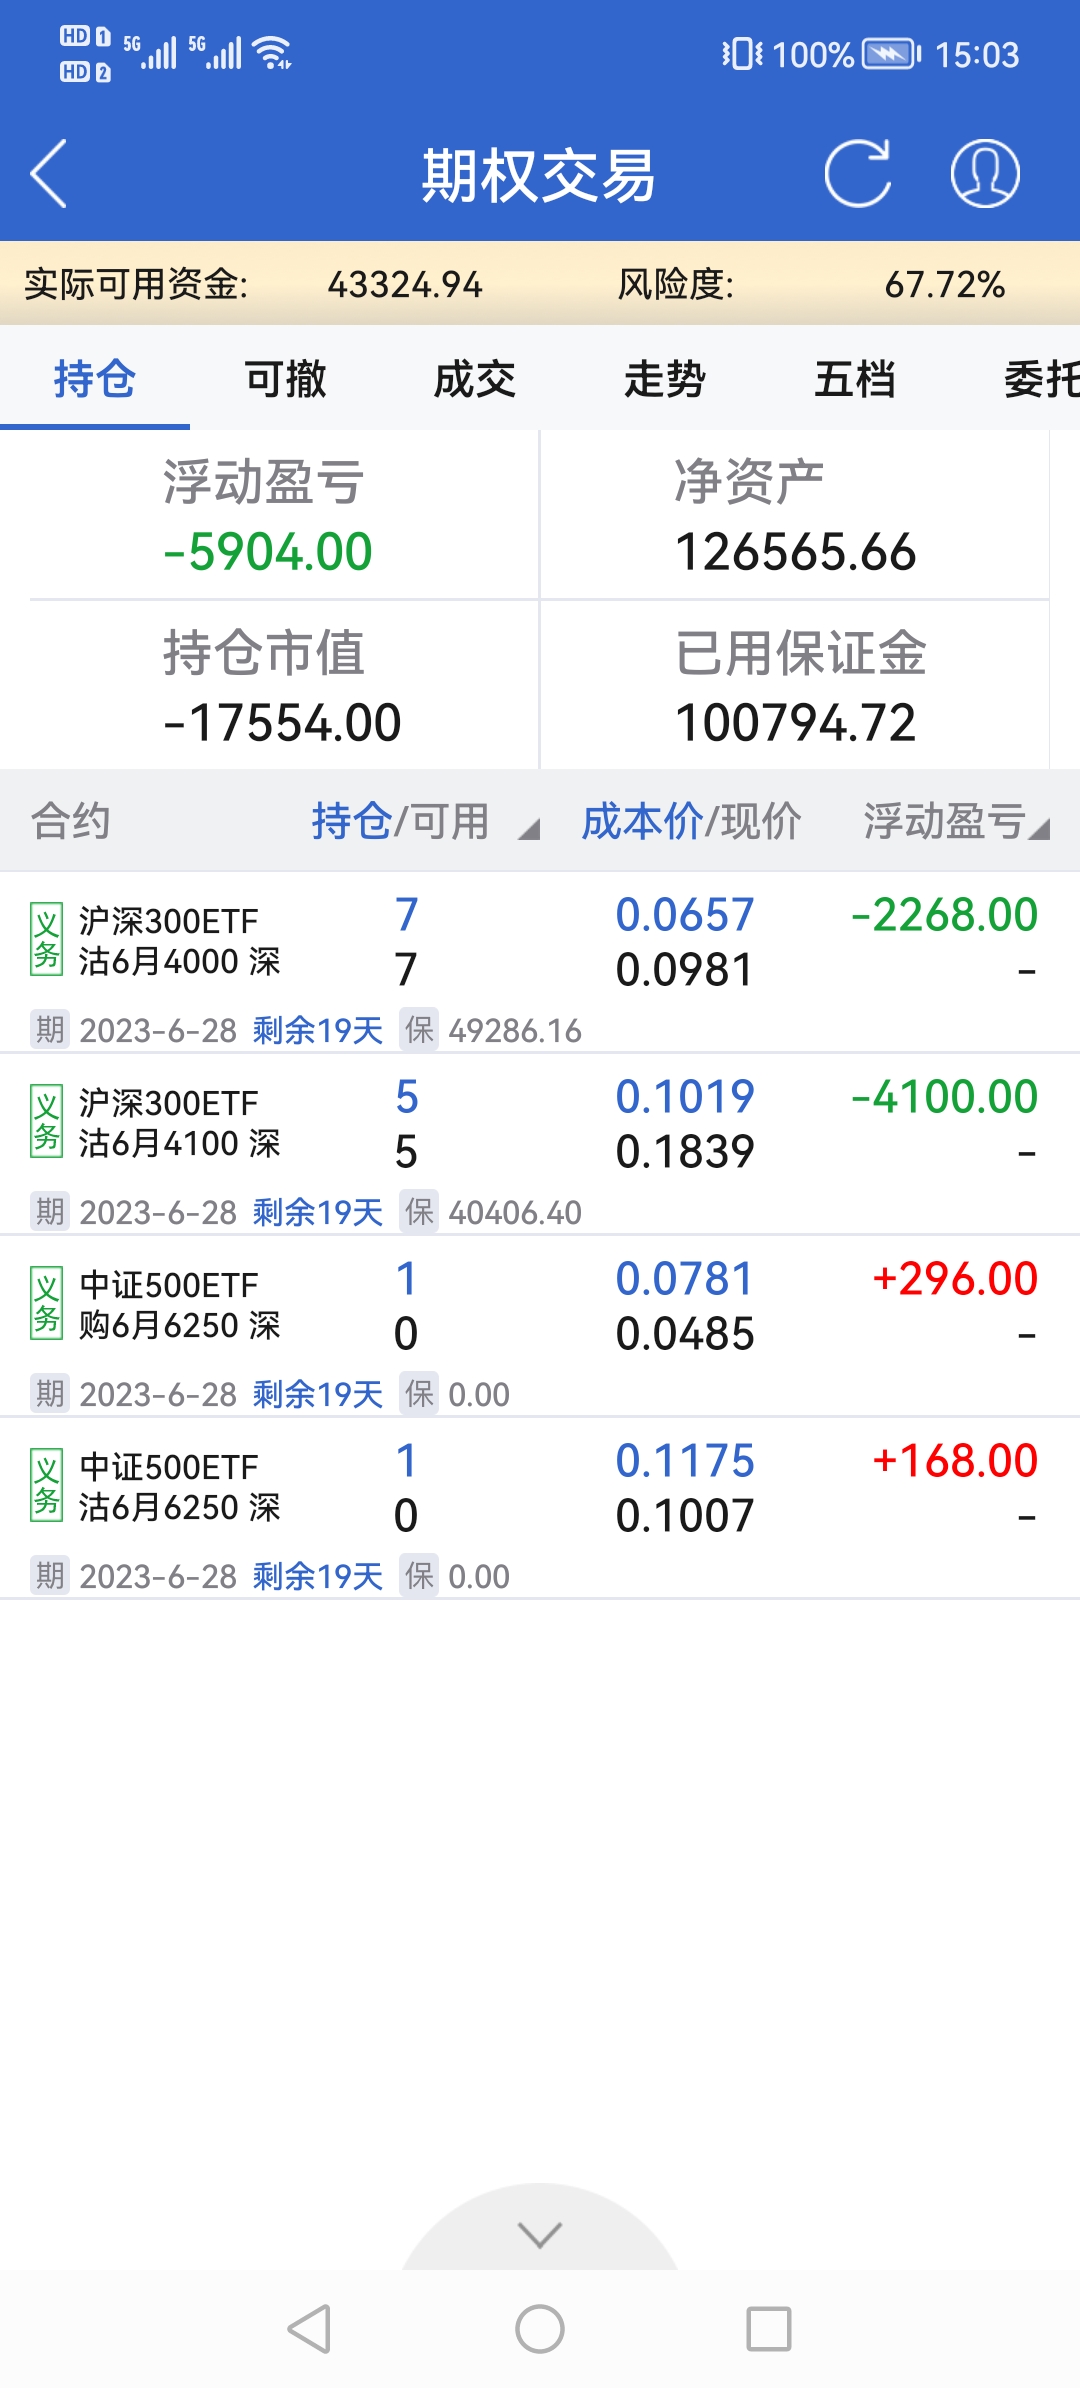Tap the 成本价/现价 column header
The image size is (1080, 2388).
(x=691, y=822)
